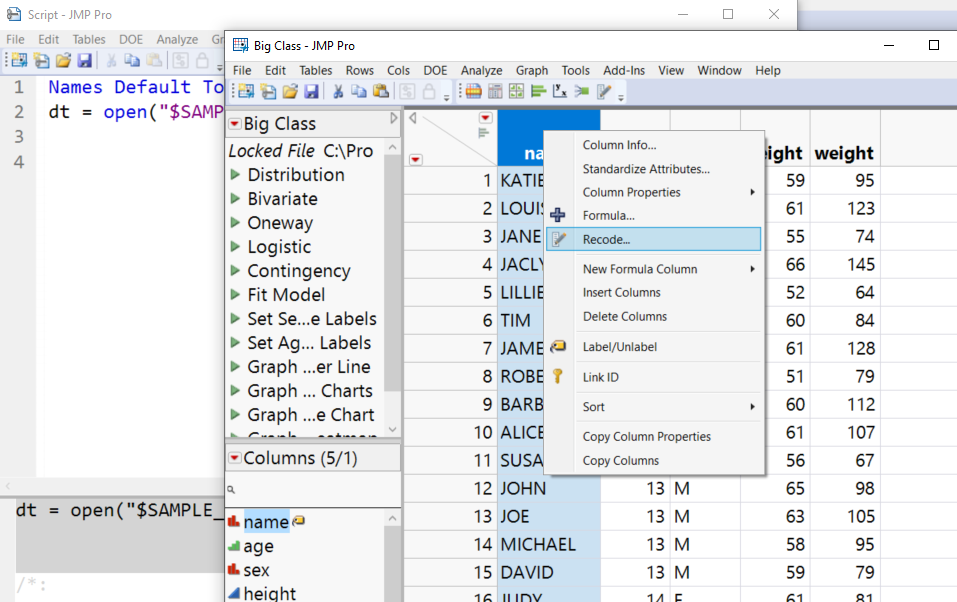Image resolution: width=957 pixels, height=602 pixels.
Task: Click Cut scissors icon in Big Class toolbar
Action: click(338, 92)
